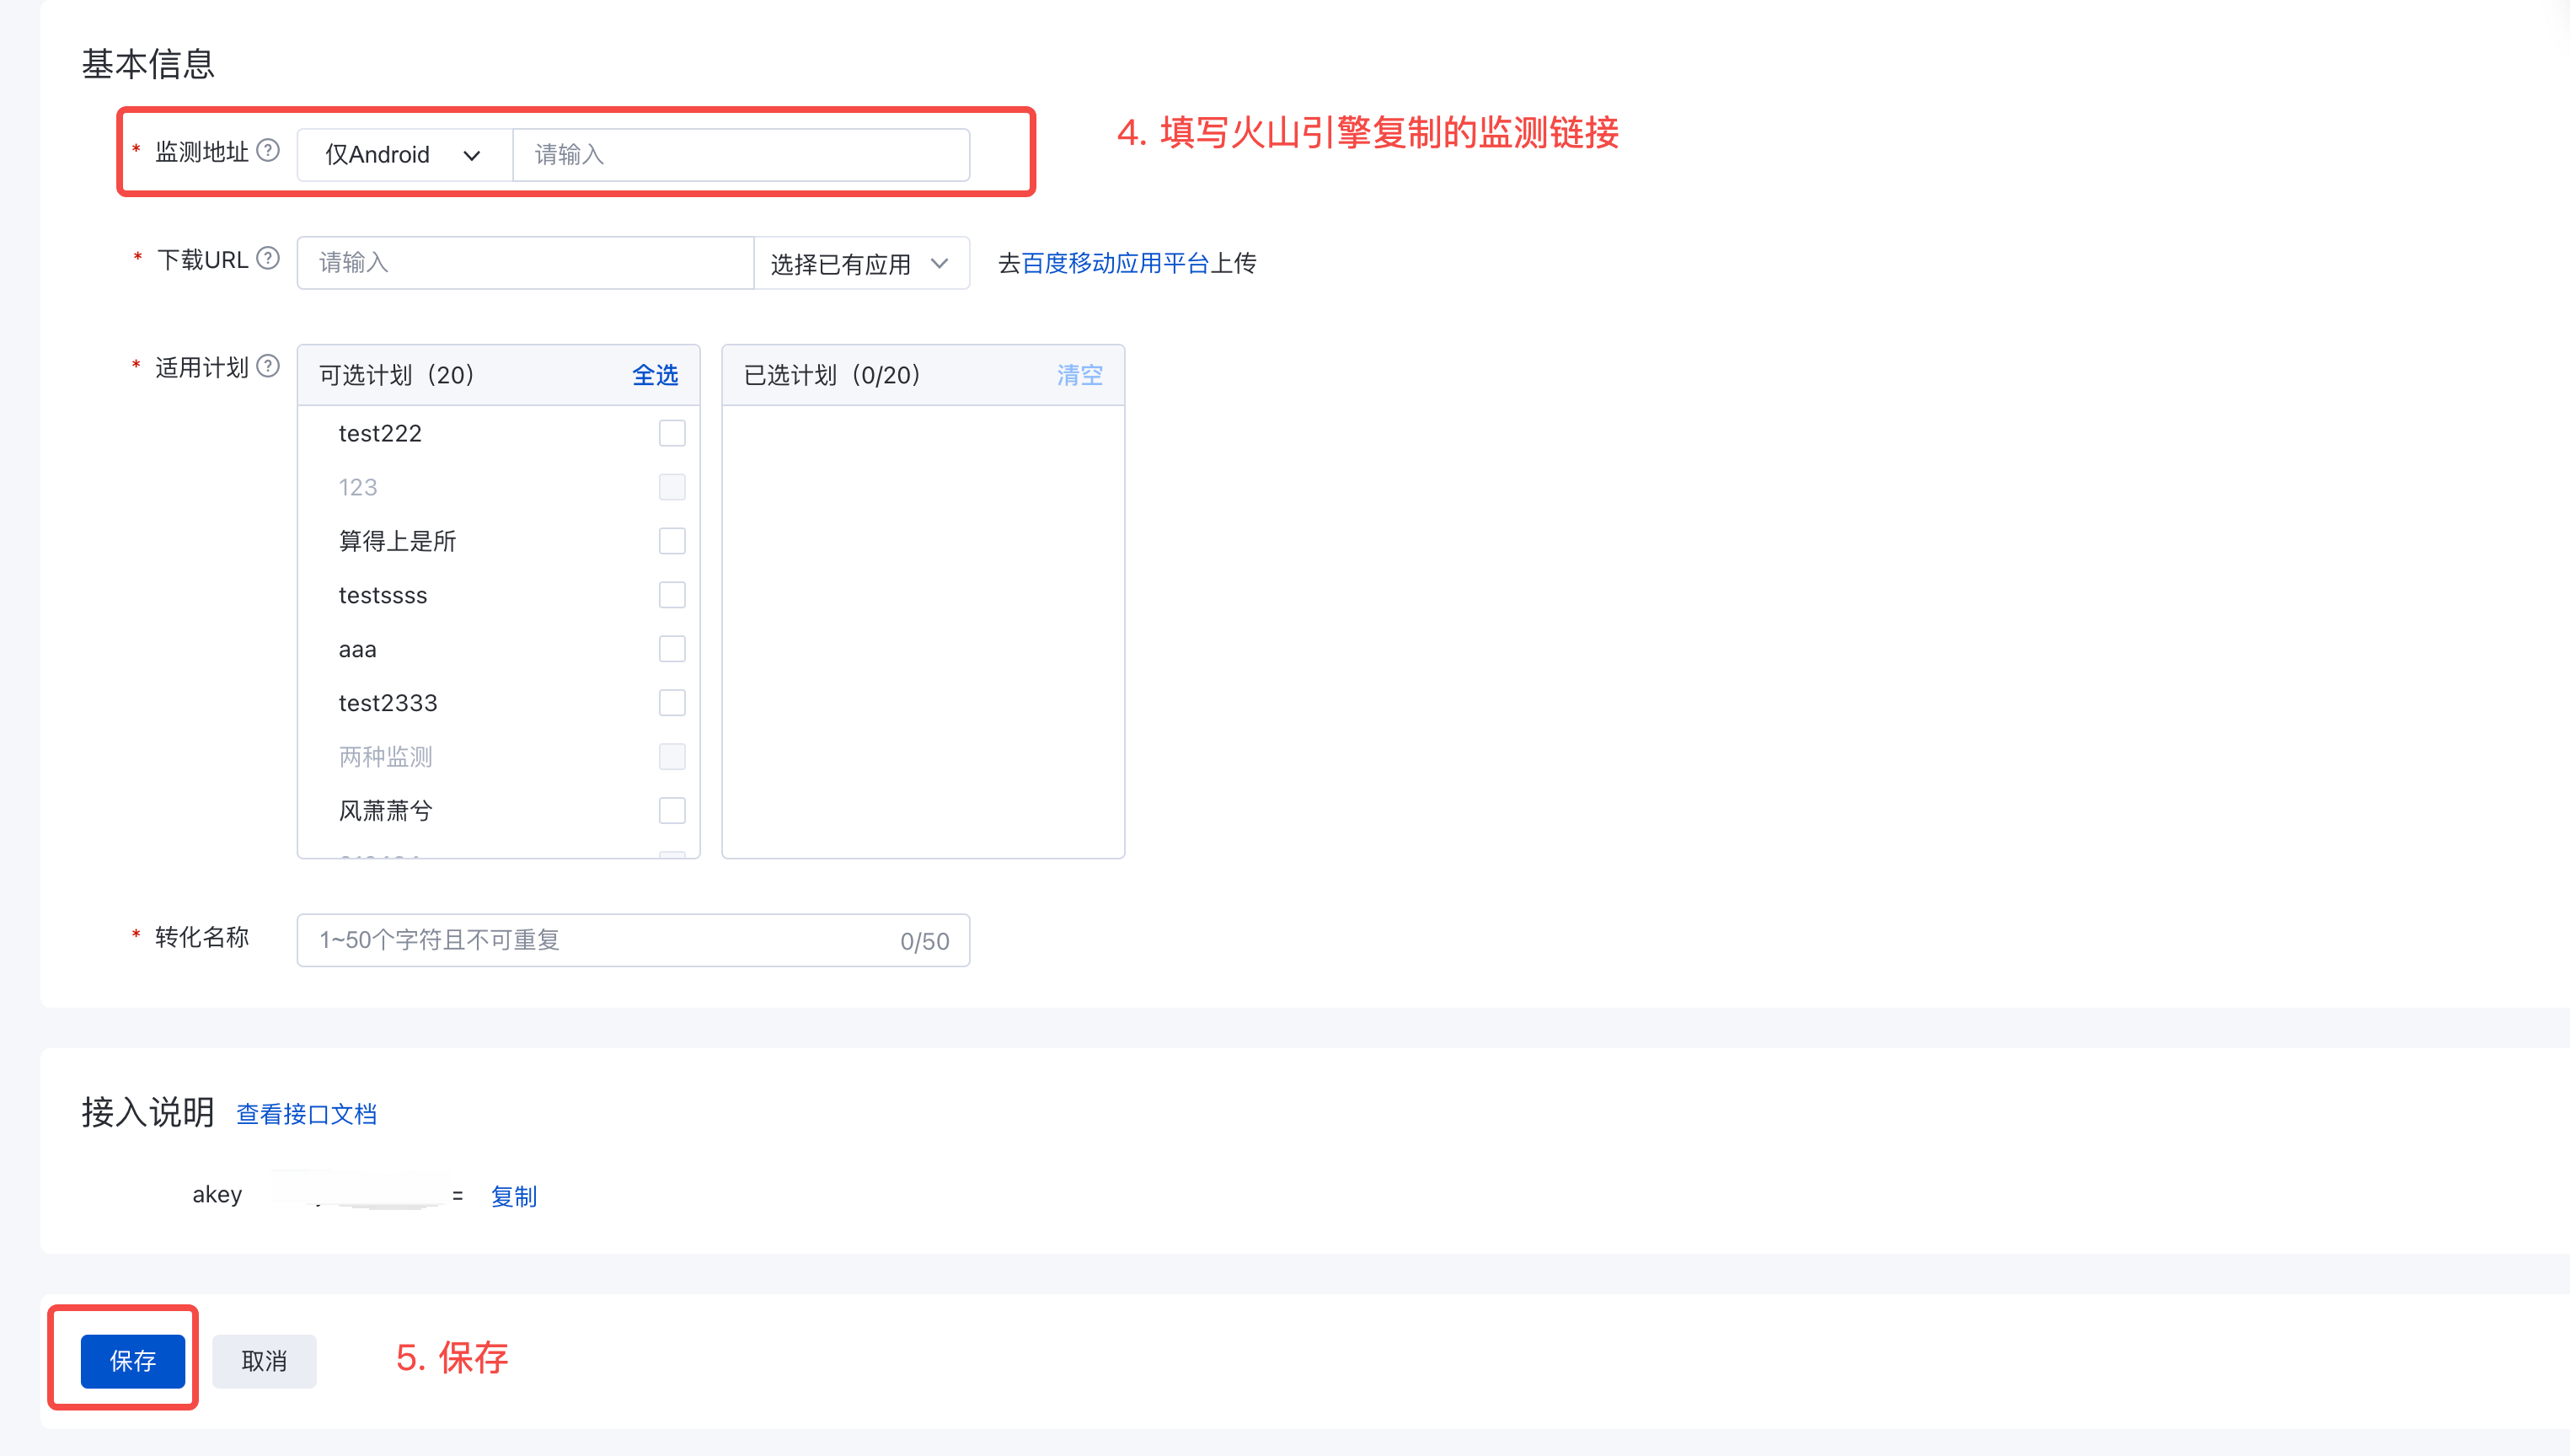Check the testssss plan checkbox
The height and width of the screenshot is (1456, 2570).
click(672, 595)
